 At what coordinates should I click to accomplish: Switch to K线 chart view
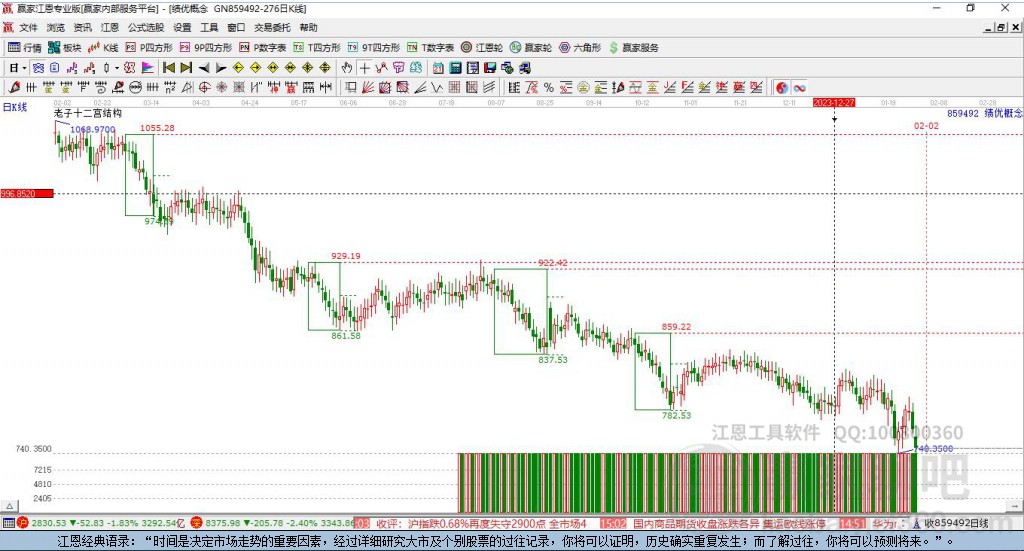point(103,47)
